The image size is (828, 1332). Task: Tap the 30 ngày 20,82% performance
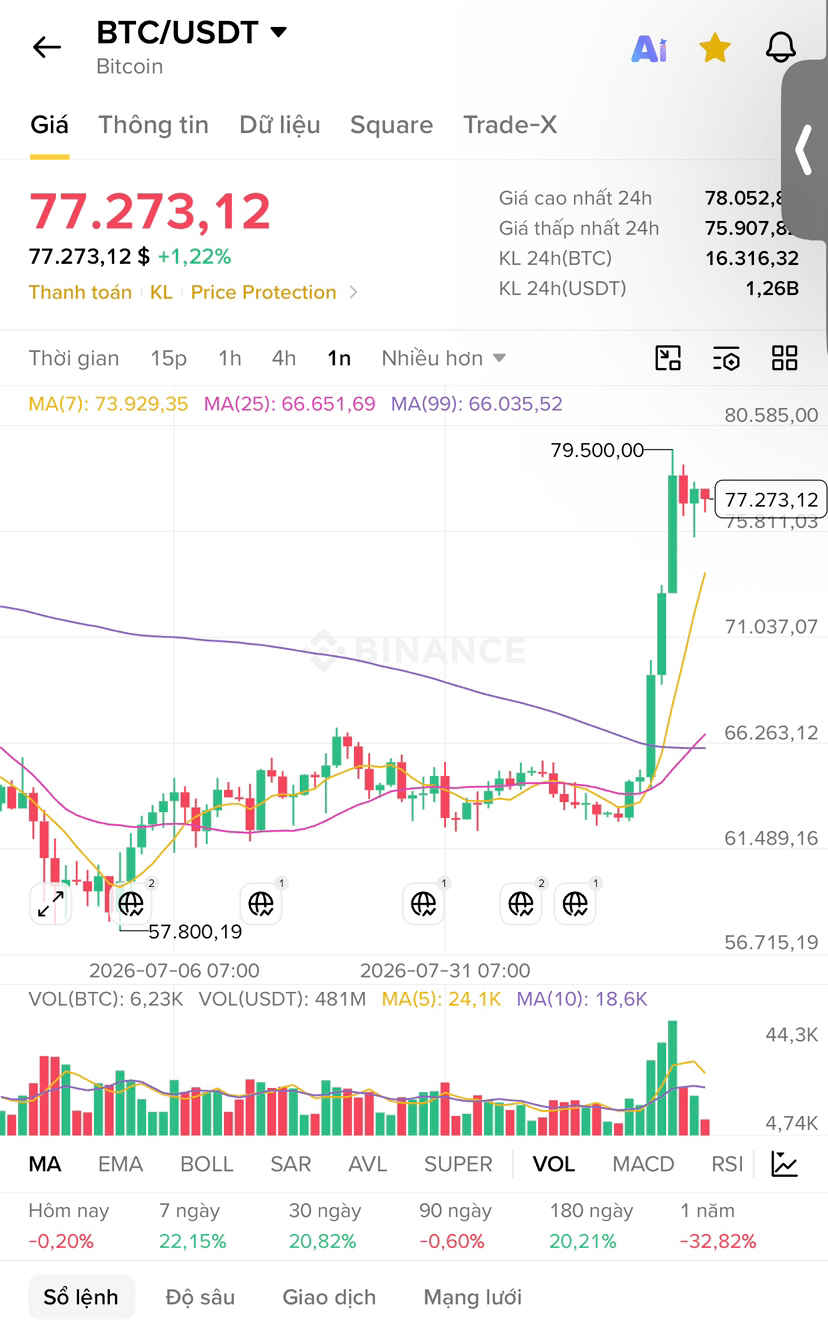324,1226
